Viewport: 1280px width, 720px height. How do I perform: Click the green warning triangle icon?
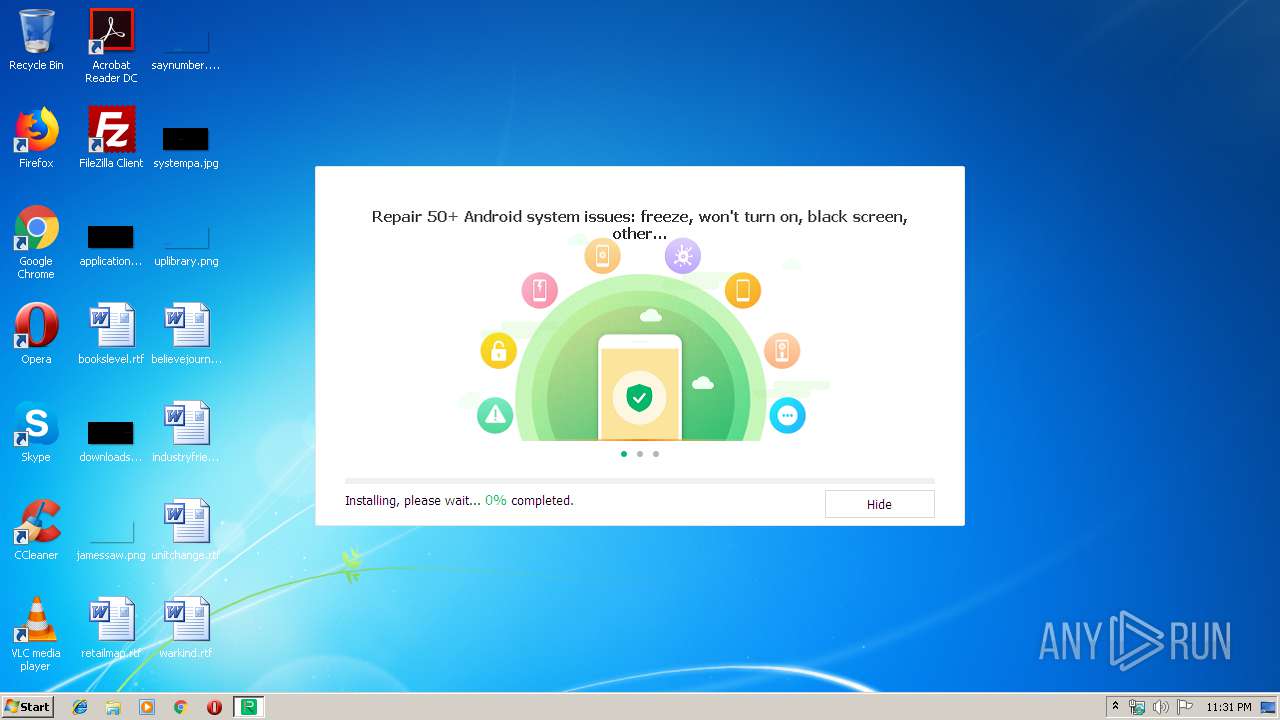(x=495, y=414)
